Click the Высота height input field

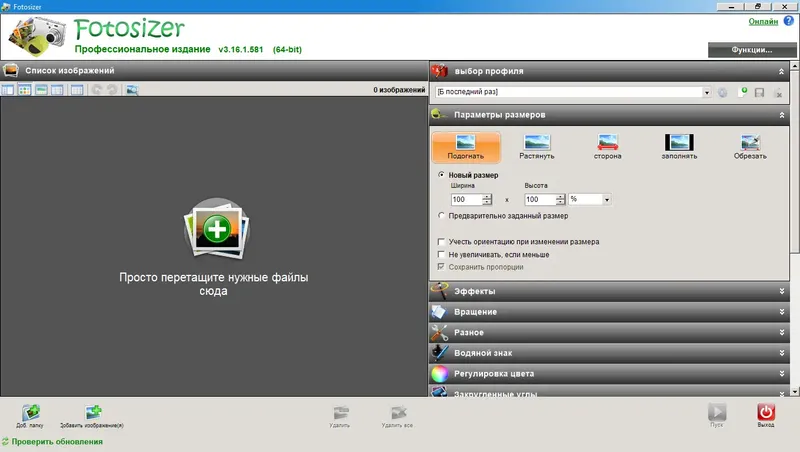(x=540, y=199)
